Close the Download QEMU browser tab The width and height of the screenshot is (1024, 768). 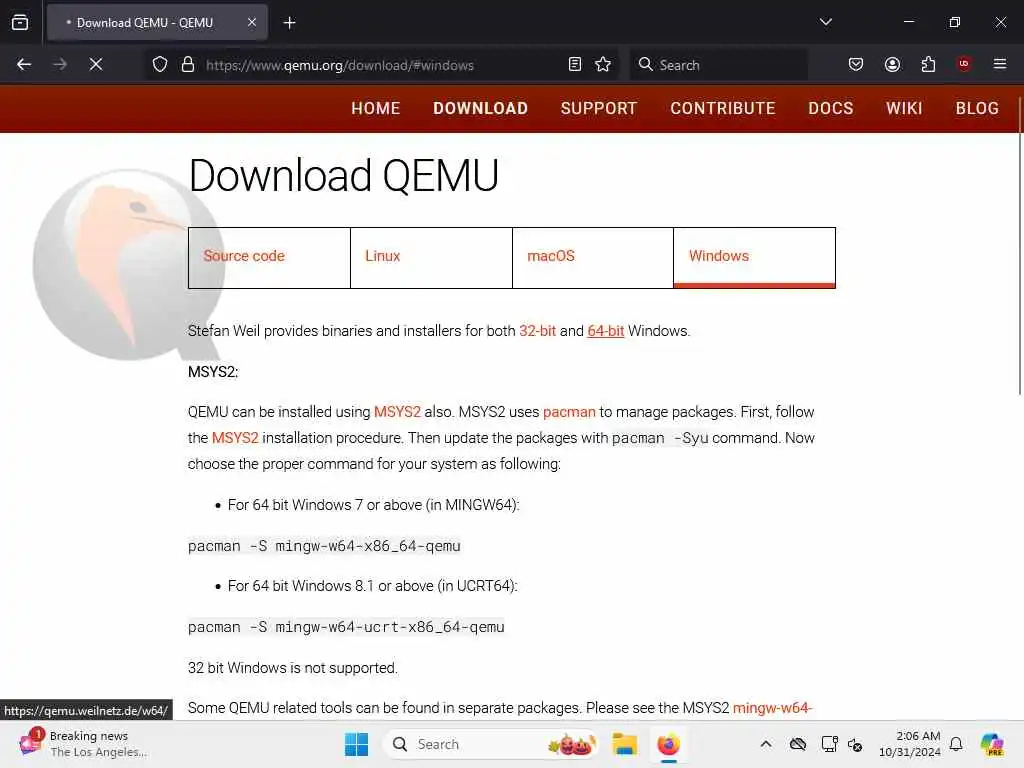[252, 22]
